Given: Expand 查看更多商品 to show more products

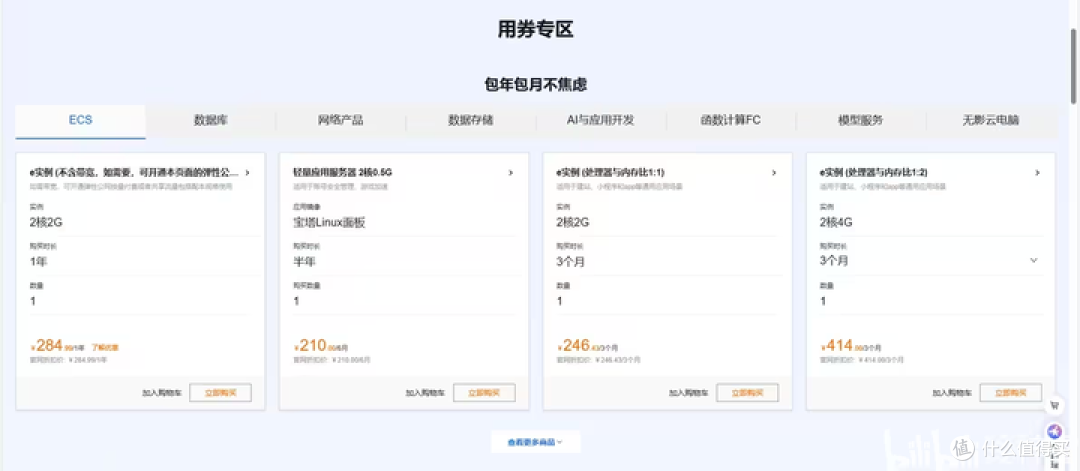Looking at the screenshot, I should [535, 442].
